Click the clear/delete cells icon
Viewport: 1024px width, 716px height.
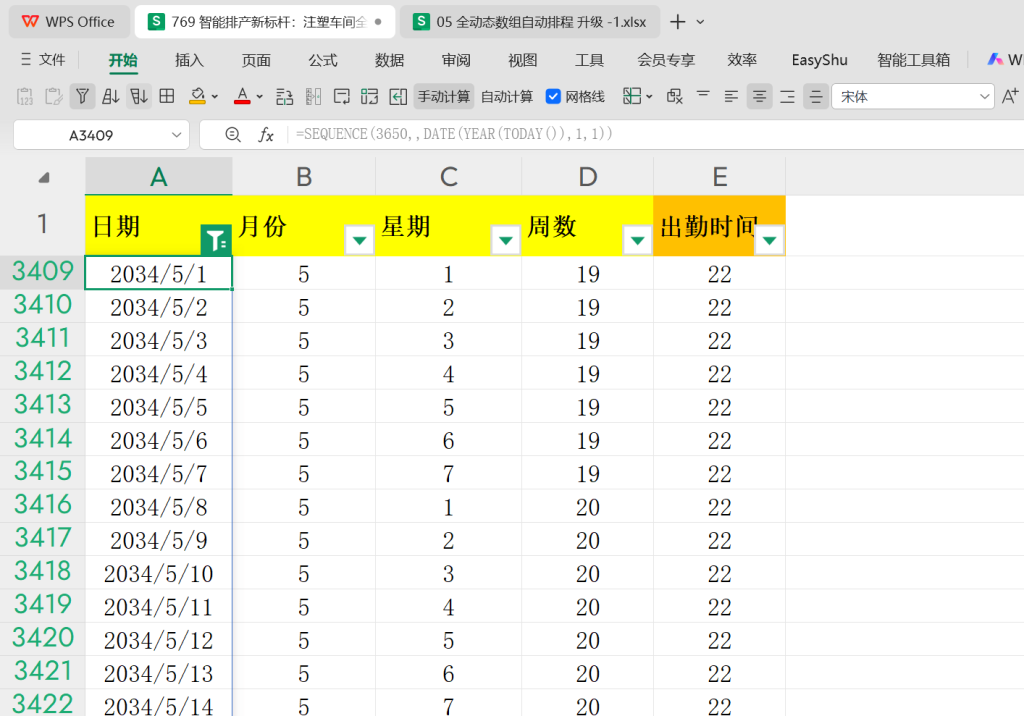click(x=675, y=97)
